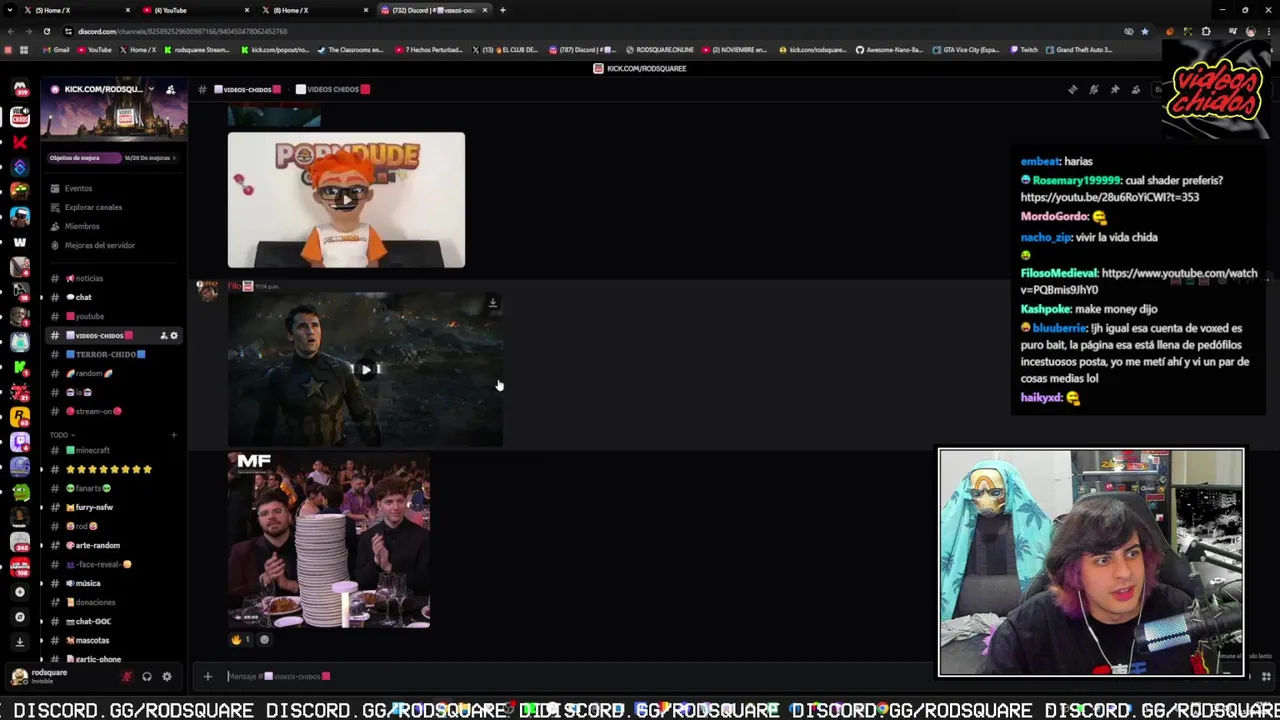
Task: Reload the page in browser toolbar
Action: [46, 31]
